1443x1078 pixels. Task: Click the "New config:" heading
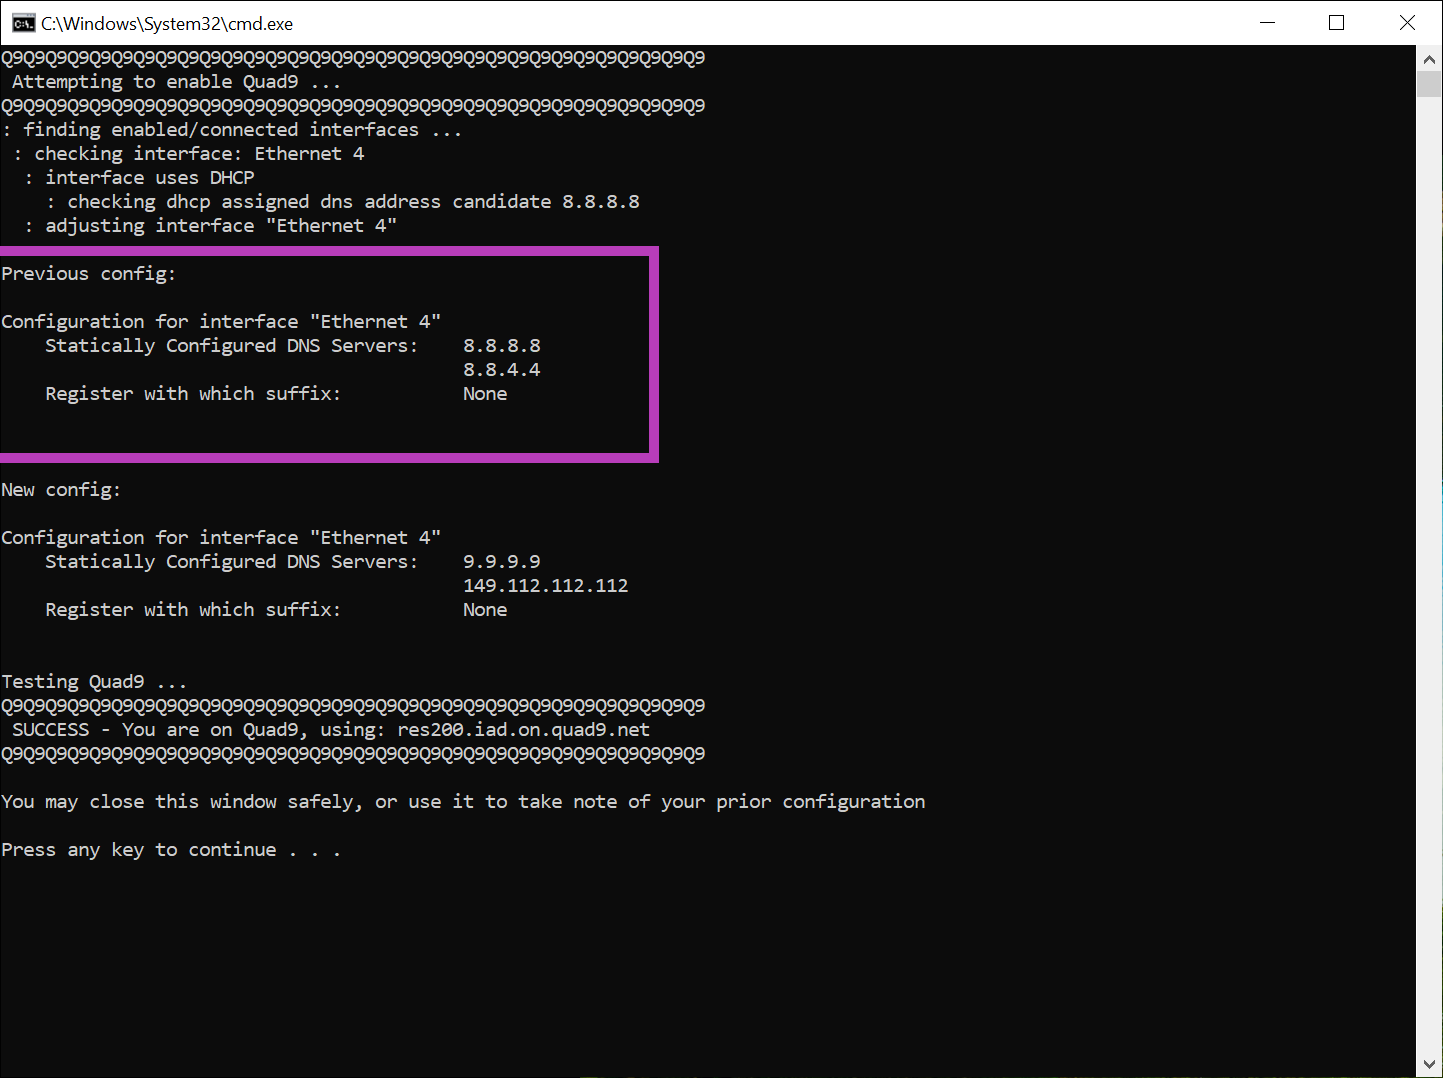point(61,490)
